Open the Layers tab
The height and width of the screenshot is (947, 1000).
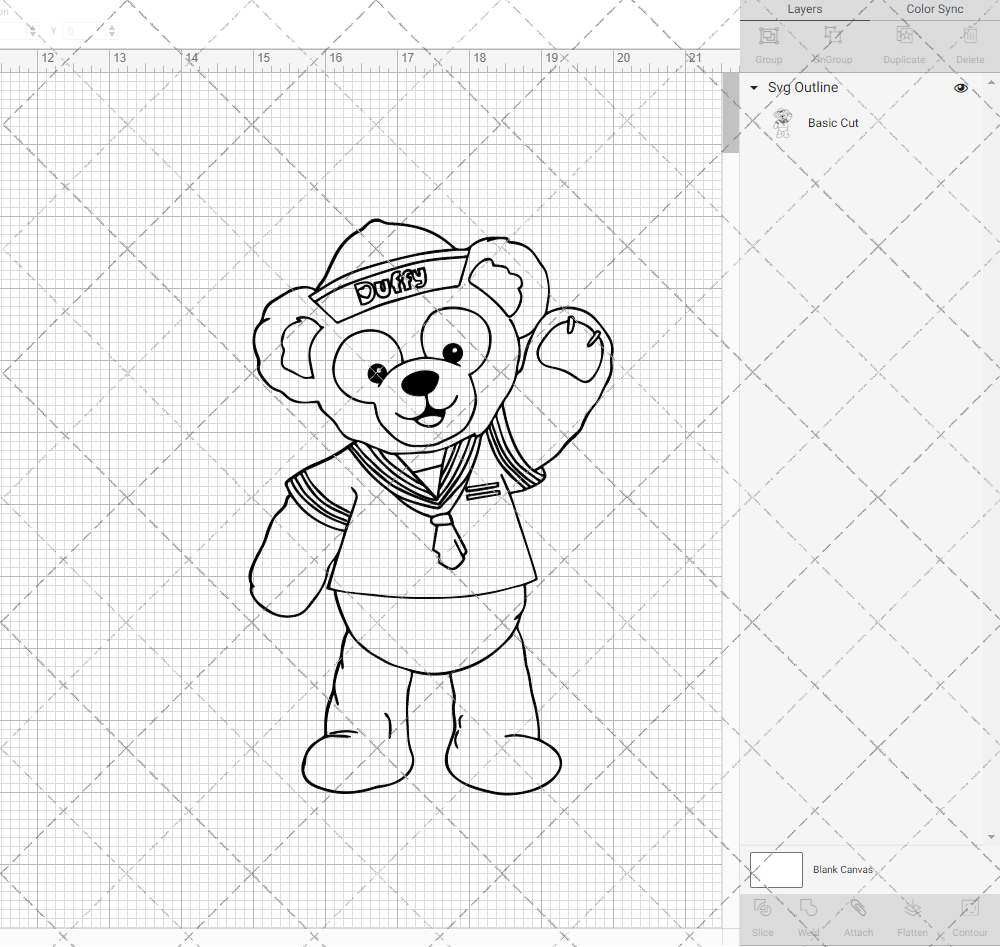(804, 9)
